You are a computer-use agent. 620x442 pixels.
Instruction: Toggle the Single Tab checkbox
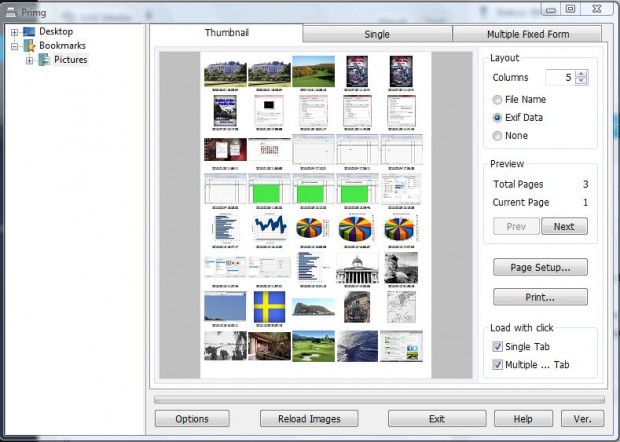[498, 346]
